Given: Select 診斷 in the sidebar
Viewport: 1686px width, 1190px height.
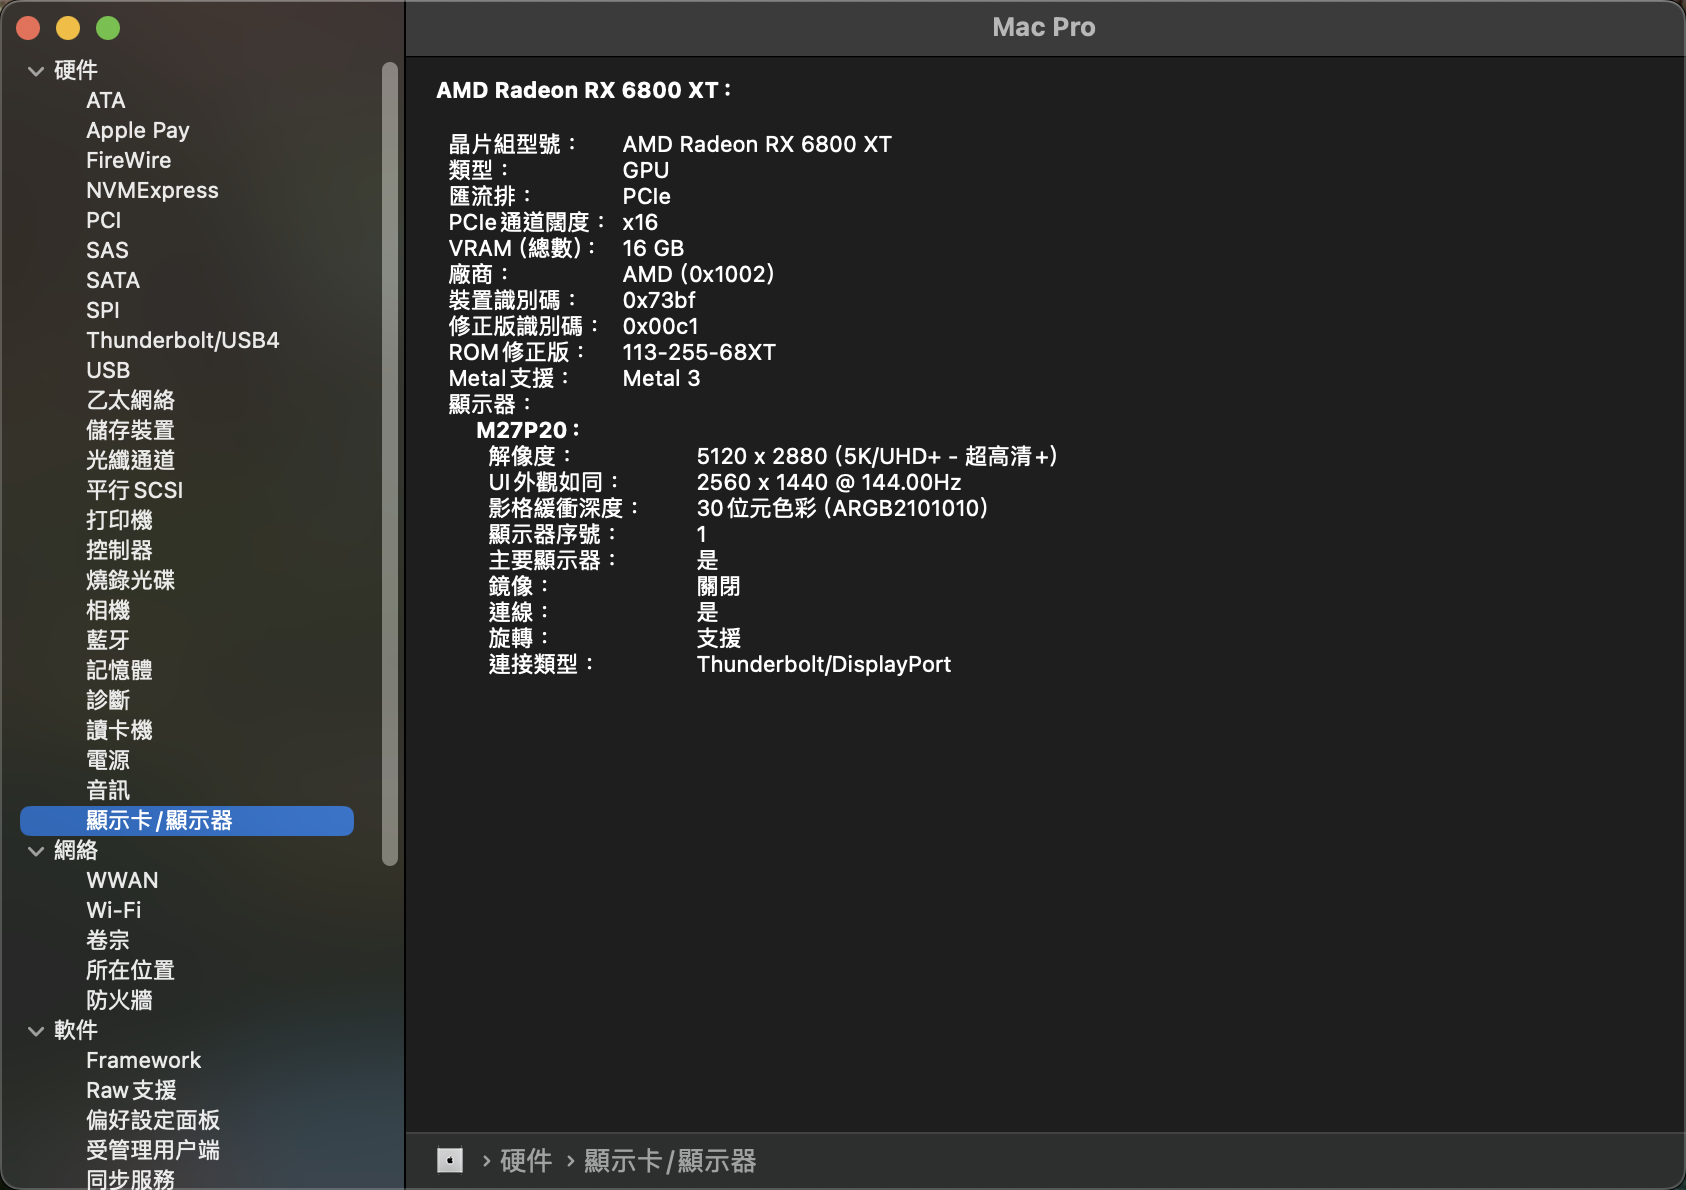Looking at the screenshot, I should click(108, 701).
